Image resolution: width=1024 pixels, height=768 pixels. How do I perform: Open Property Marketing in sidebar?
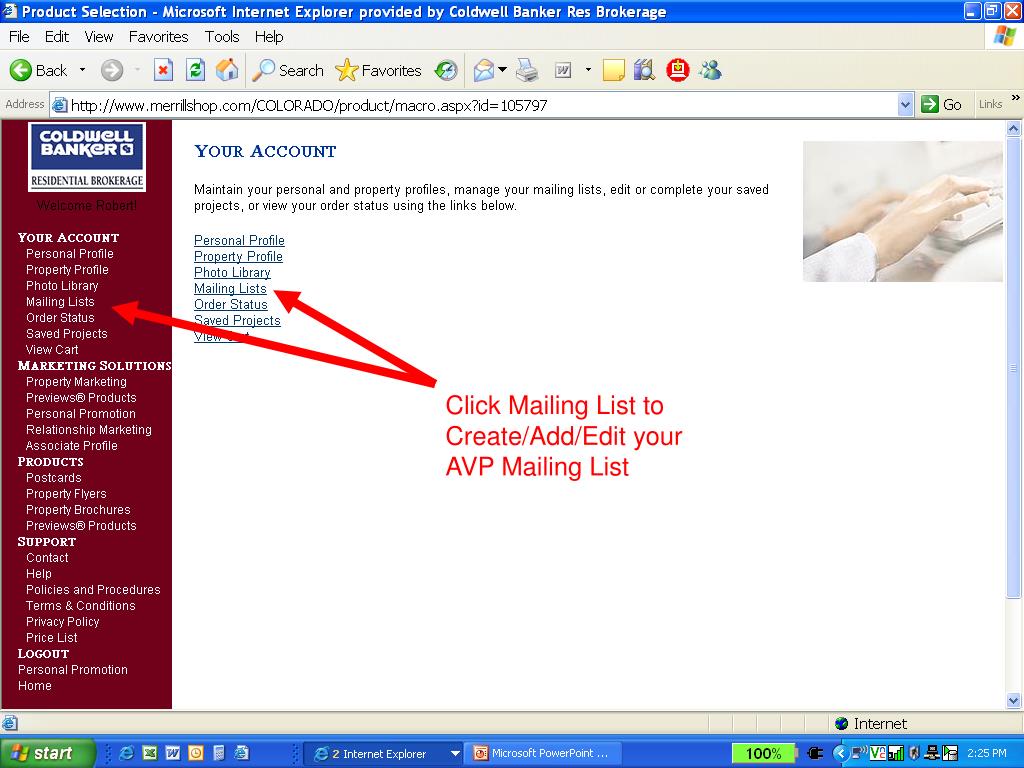pos(76,382)
